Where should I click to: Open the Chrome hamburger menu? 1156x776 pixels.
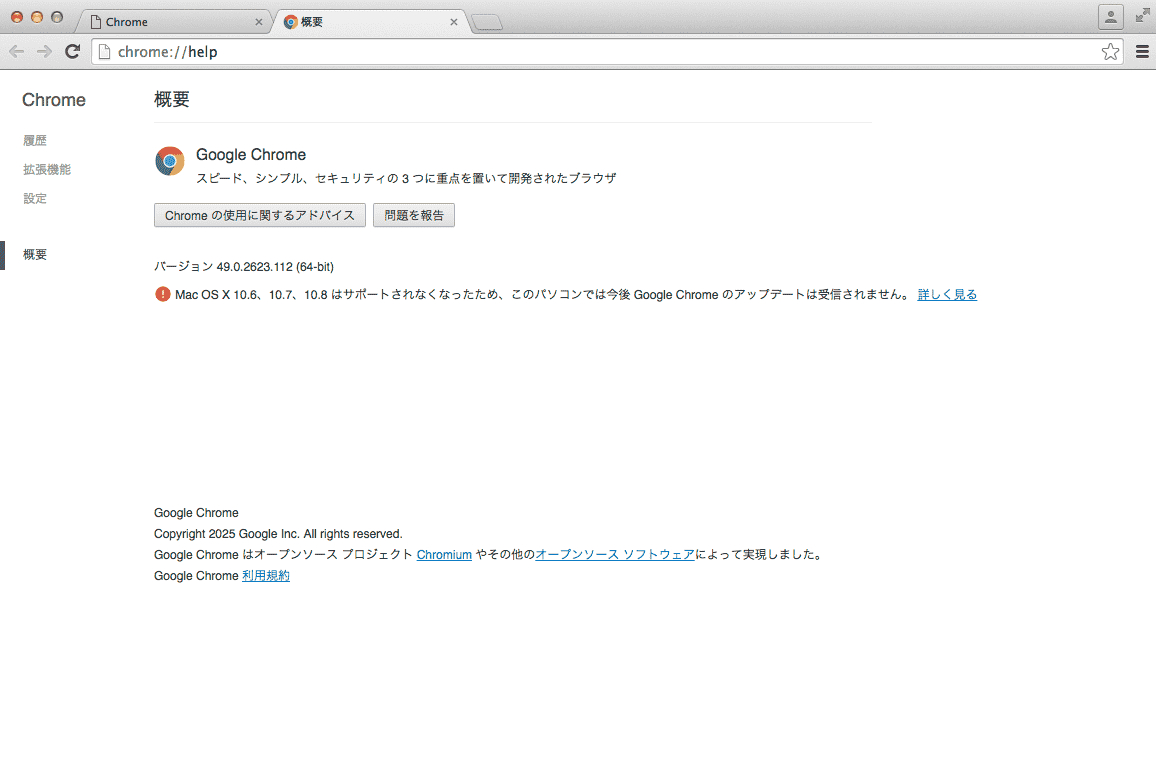click(1142, 52)
